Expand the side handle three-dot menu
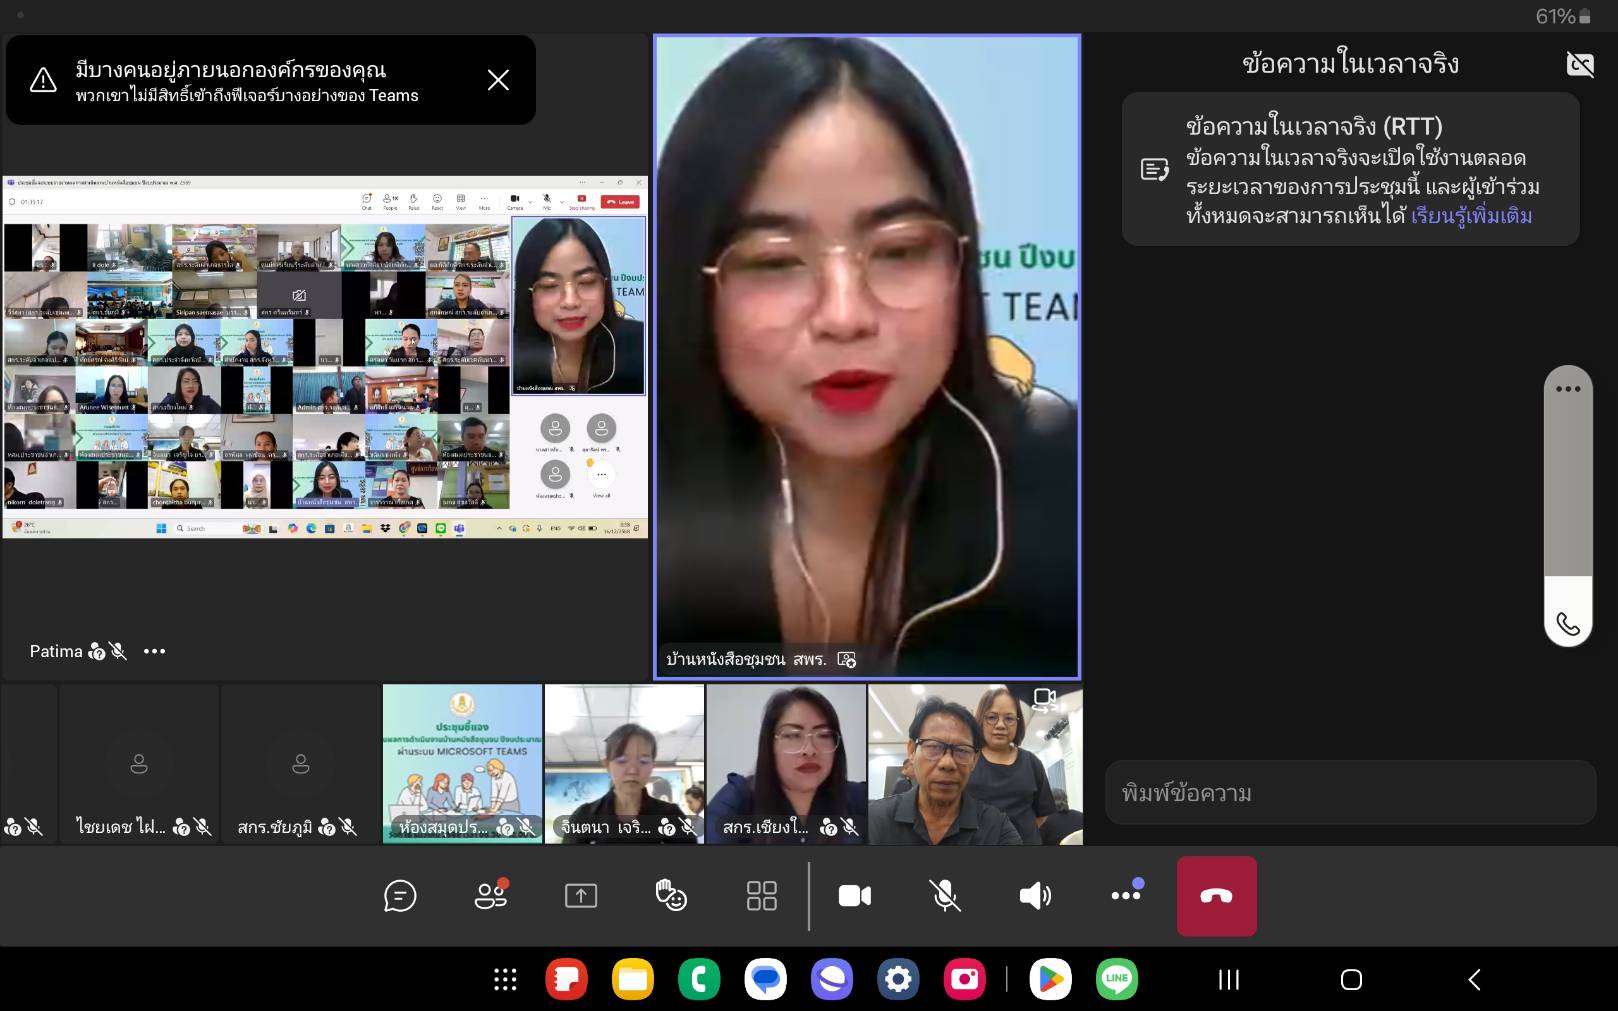This screenshot has height=1011, width=1618. (x=1568, y=389)
